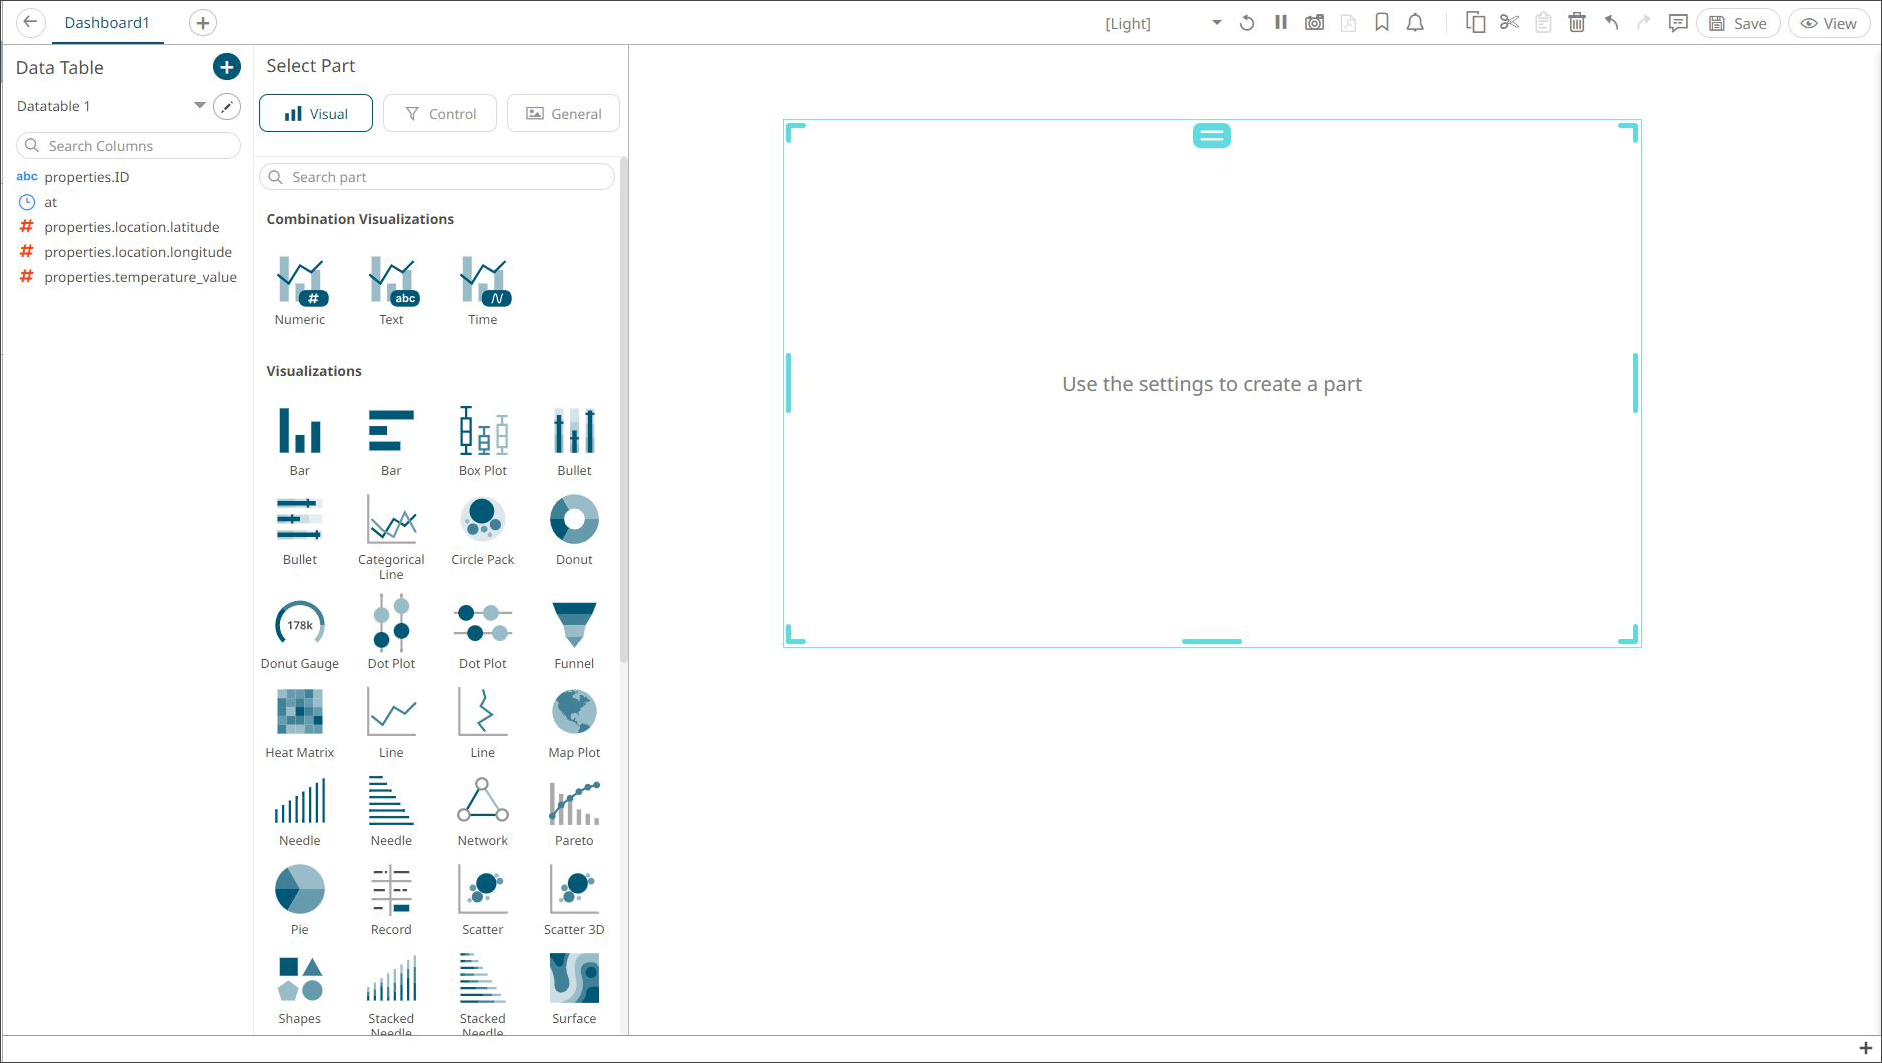Select the Record visualization
The height and width of the screenshot is (1063, 1882).
(x=391, y=901)
